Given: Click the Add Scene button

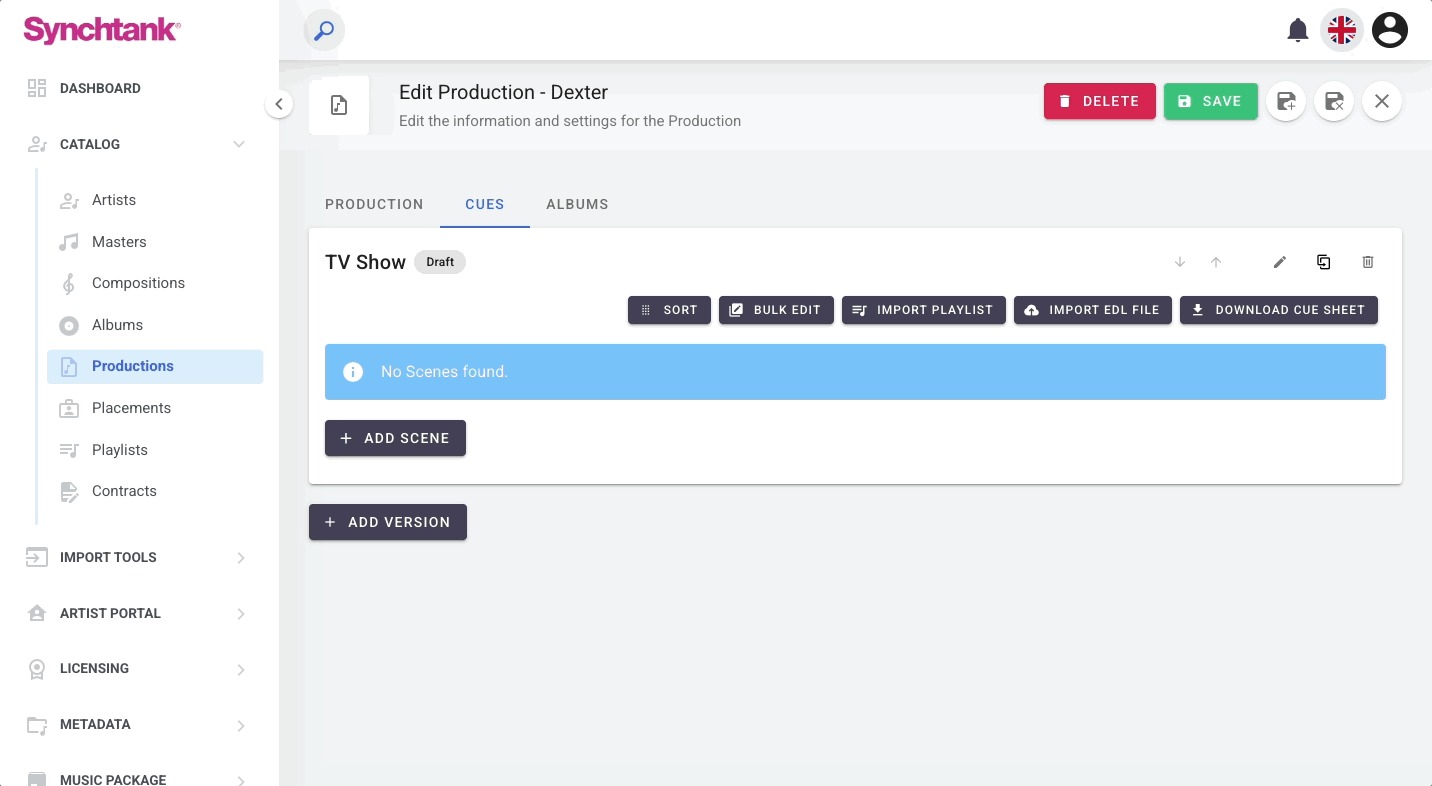Looking at the screenshot, I should 395,438.
